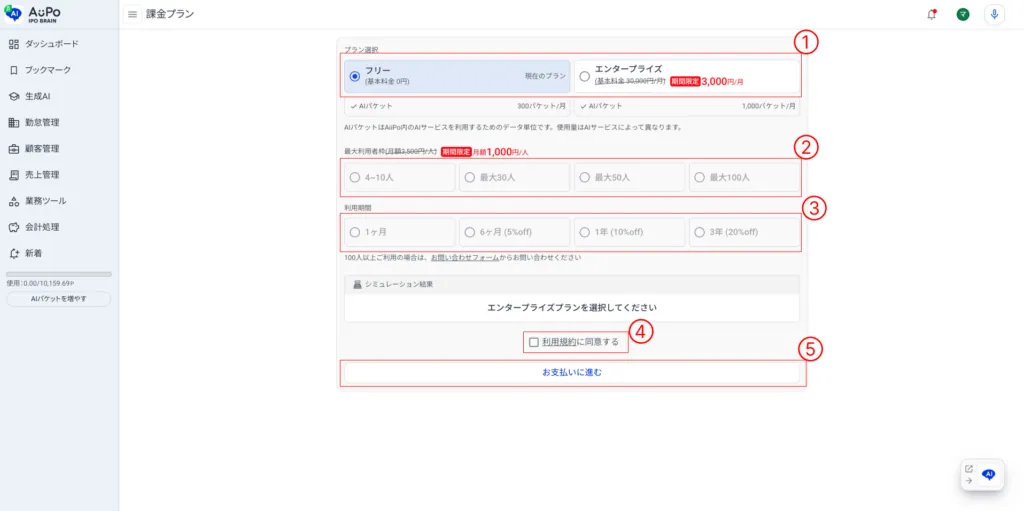Open the floating AI chat bubble
The height and width of the screenshot is (511, 1024).
(989, 474)
